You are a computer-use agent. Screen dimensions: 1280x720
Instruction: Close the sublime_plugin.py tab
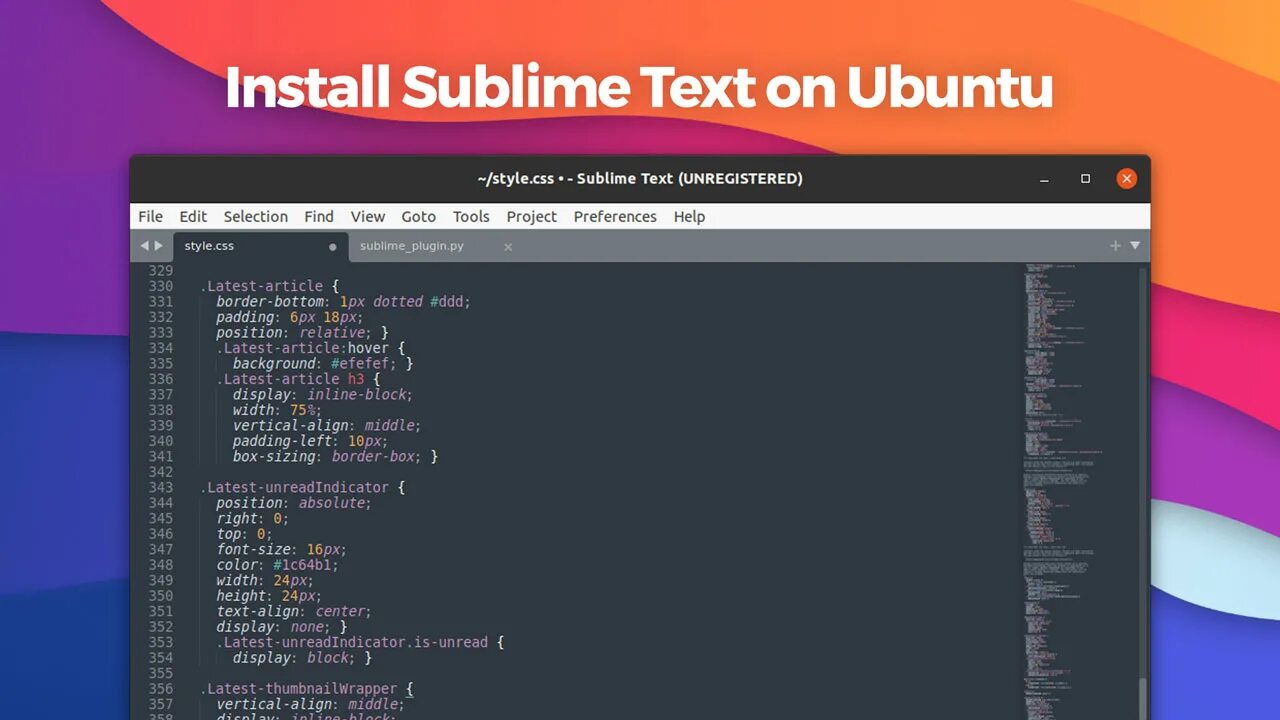[x=508, y=247]
